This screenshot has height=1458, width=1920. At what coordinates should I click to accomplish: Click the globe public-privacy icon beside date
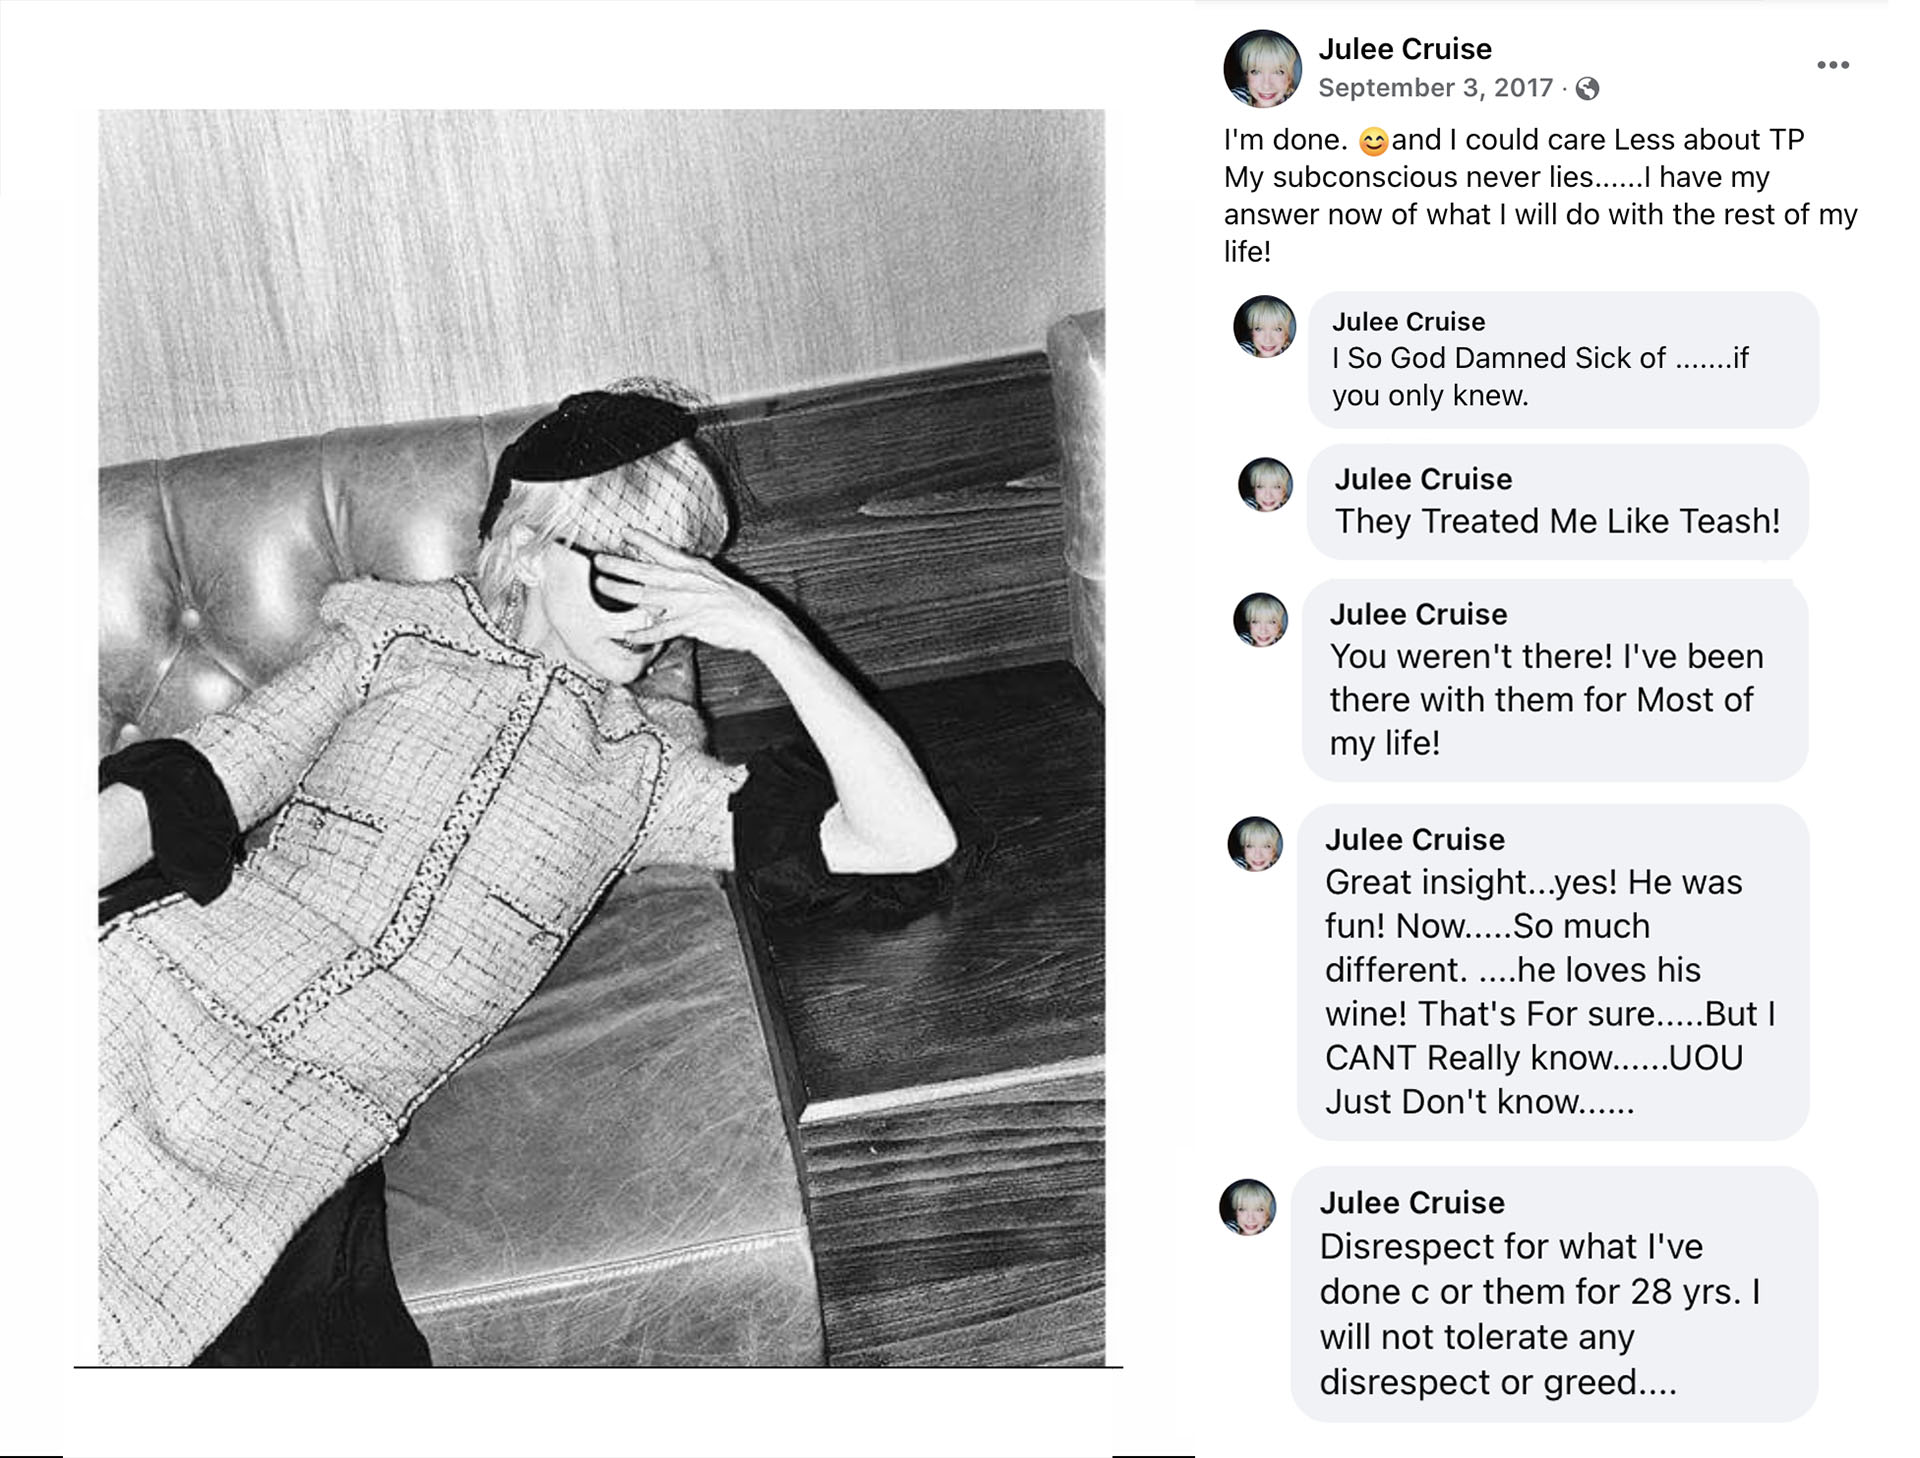(1587, 89)
